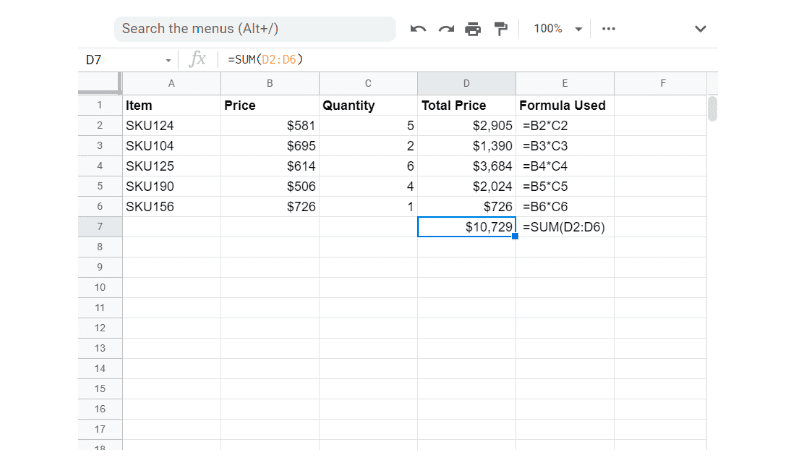Select column D header
810x469 pixels.
[x=467, y=84]
